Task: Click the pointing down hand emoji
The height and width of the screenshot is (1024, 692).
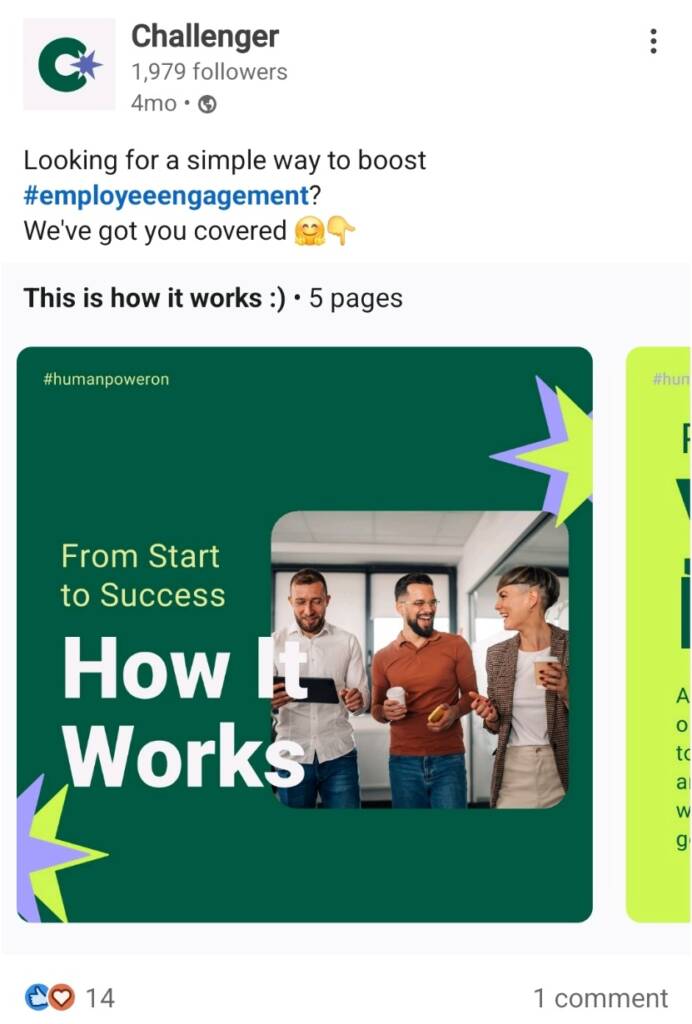Action: coord(341,231)
